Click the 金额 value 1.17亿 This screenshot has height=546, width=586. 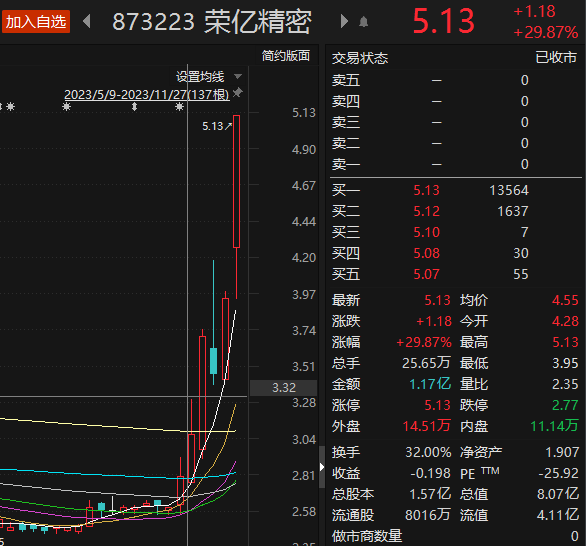(430, 384)
